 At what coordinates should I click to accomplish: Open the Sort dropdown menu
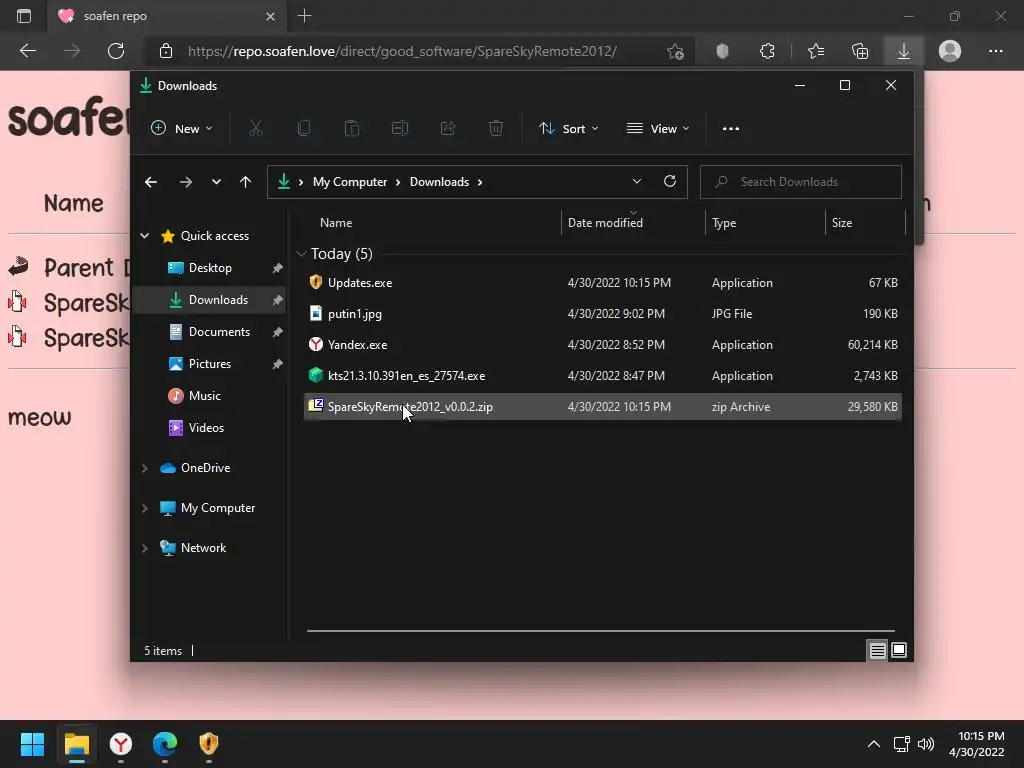(569, 129)
